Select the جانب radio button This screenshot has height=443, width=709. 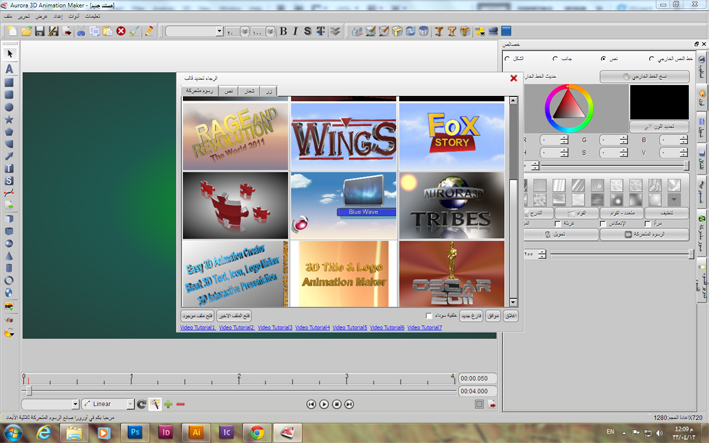(555, 59)
